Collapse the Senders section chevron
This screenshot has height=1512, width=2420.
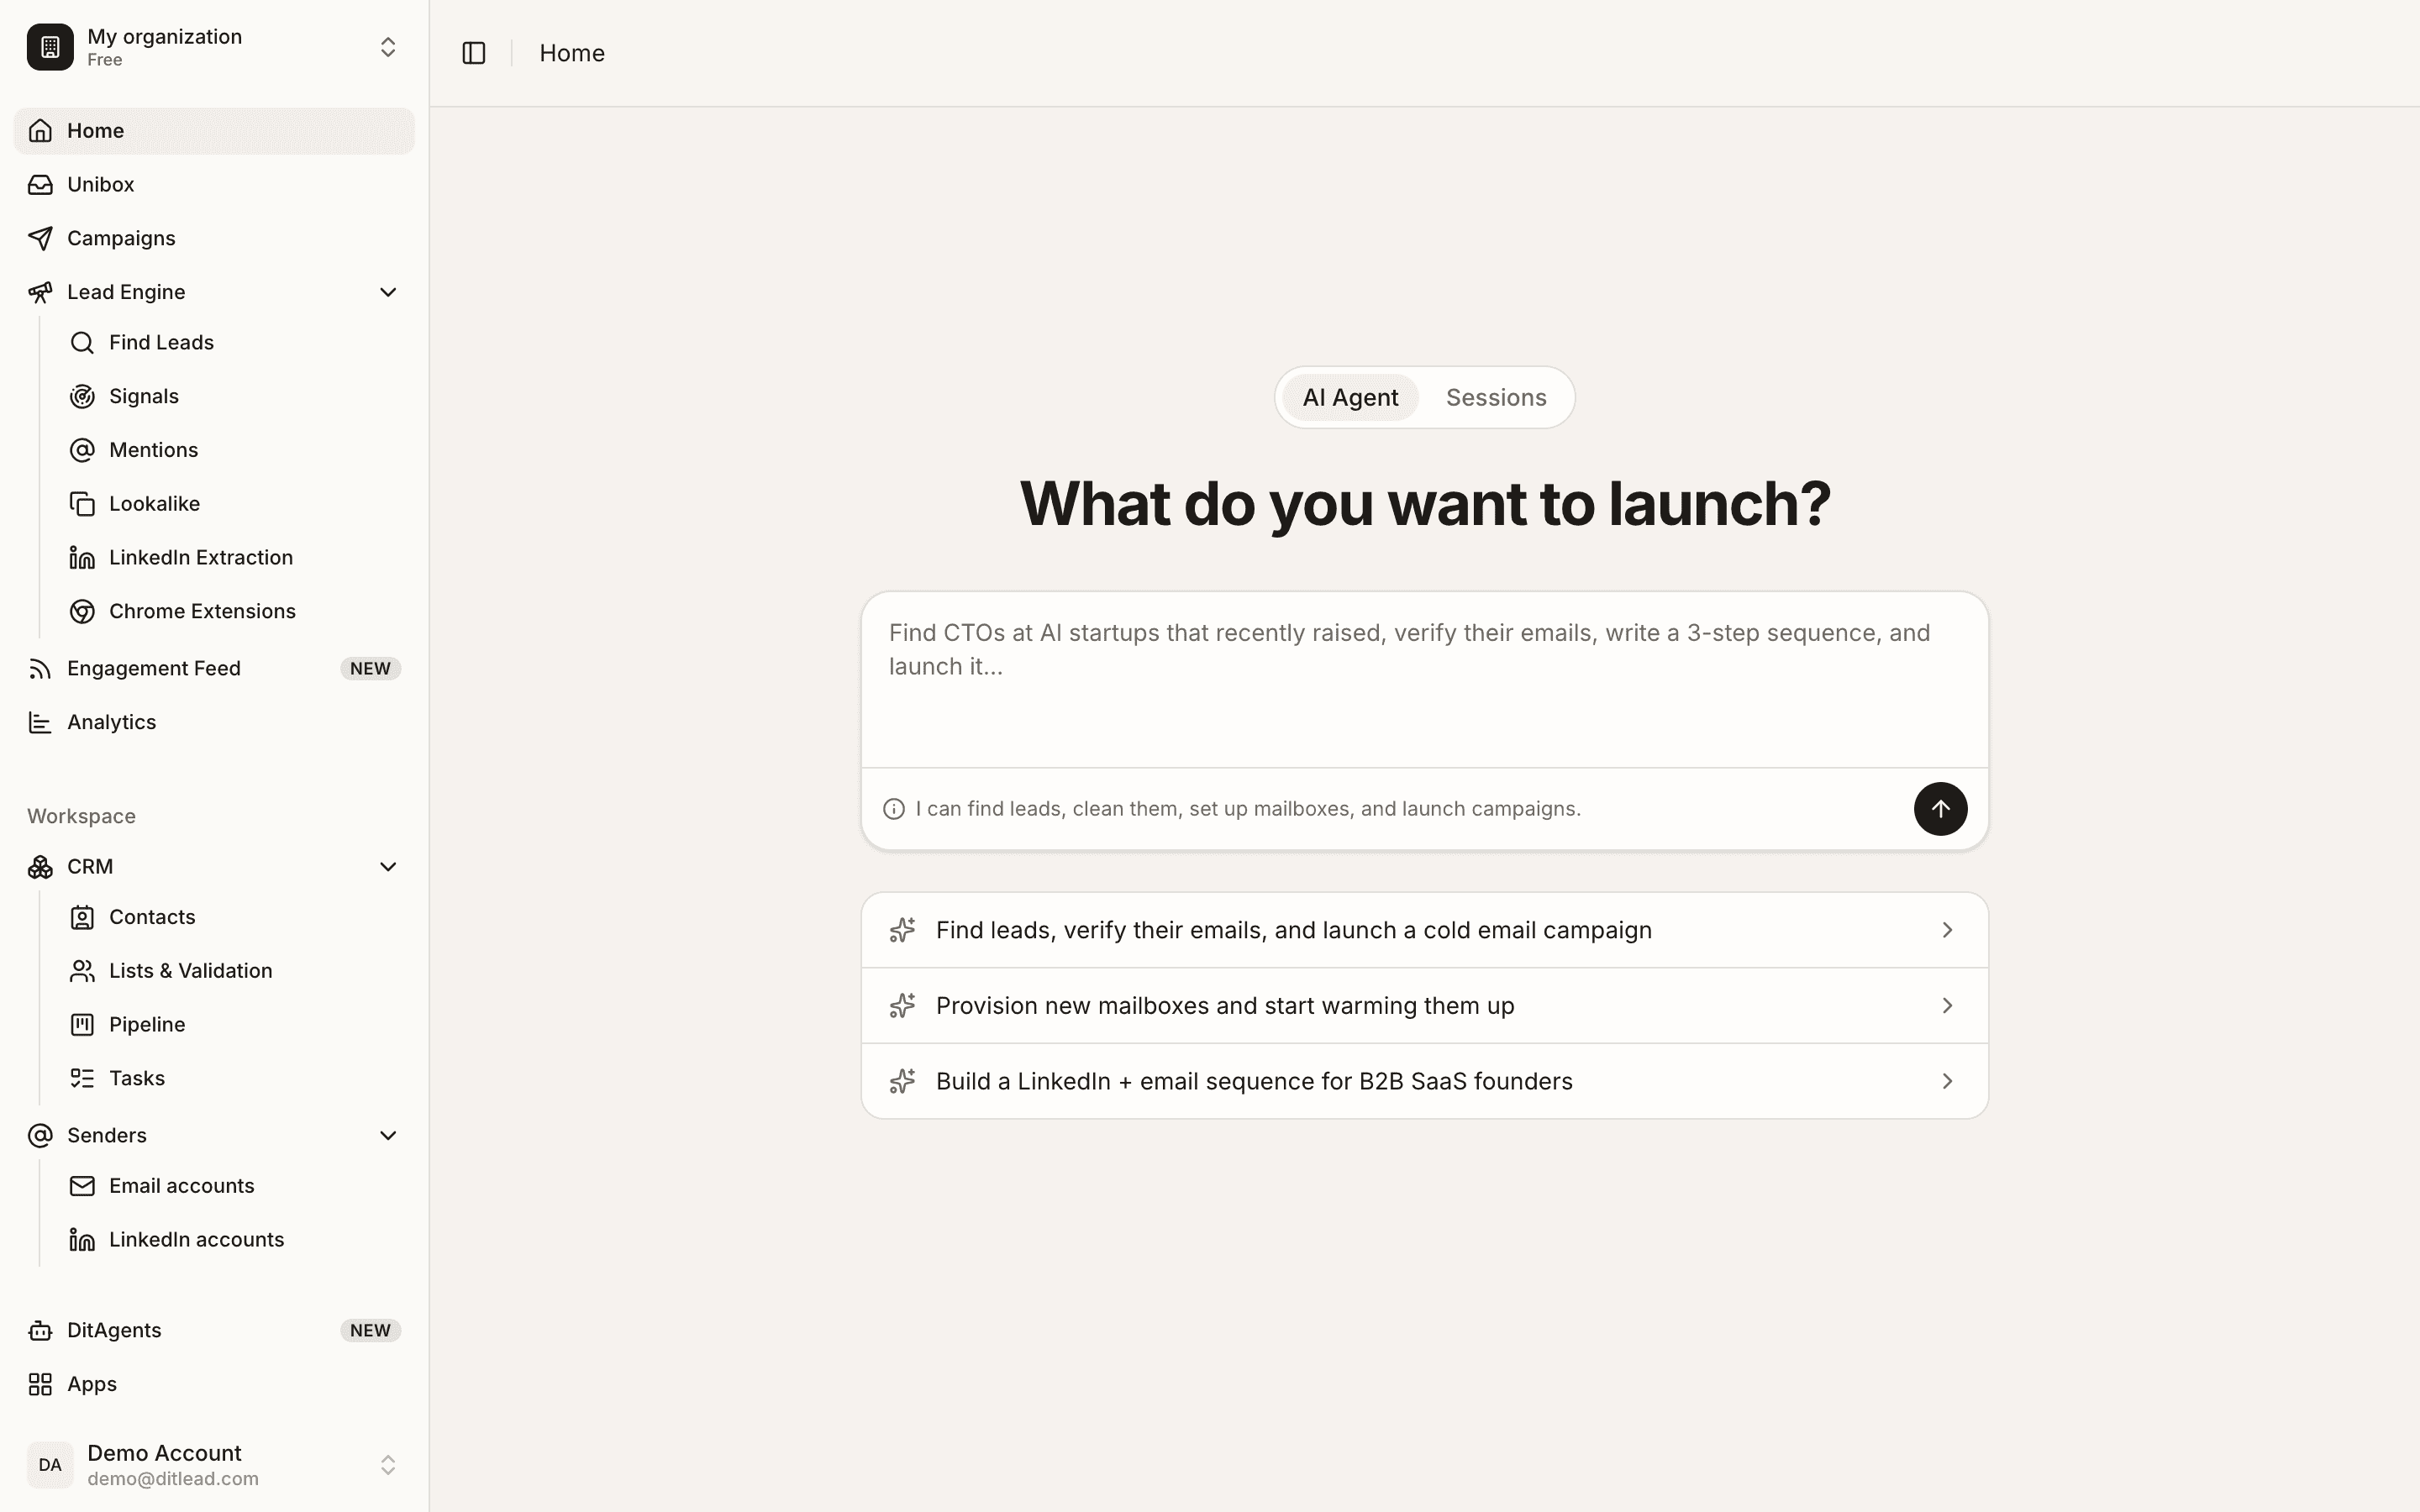[388, 1136]
